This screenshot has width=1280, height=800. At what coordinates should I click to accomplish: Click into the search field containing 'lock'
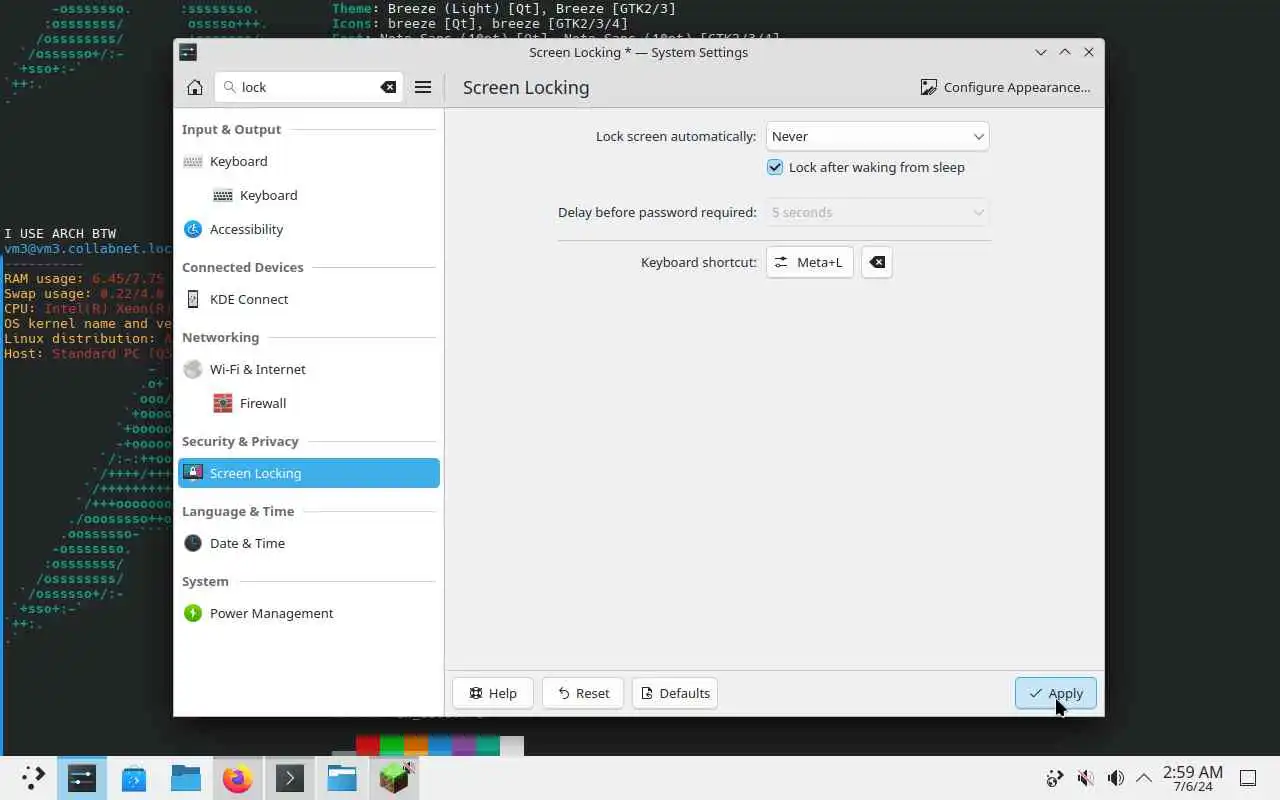[x=308, y=87]
